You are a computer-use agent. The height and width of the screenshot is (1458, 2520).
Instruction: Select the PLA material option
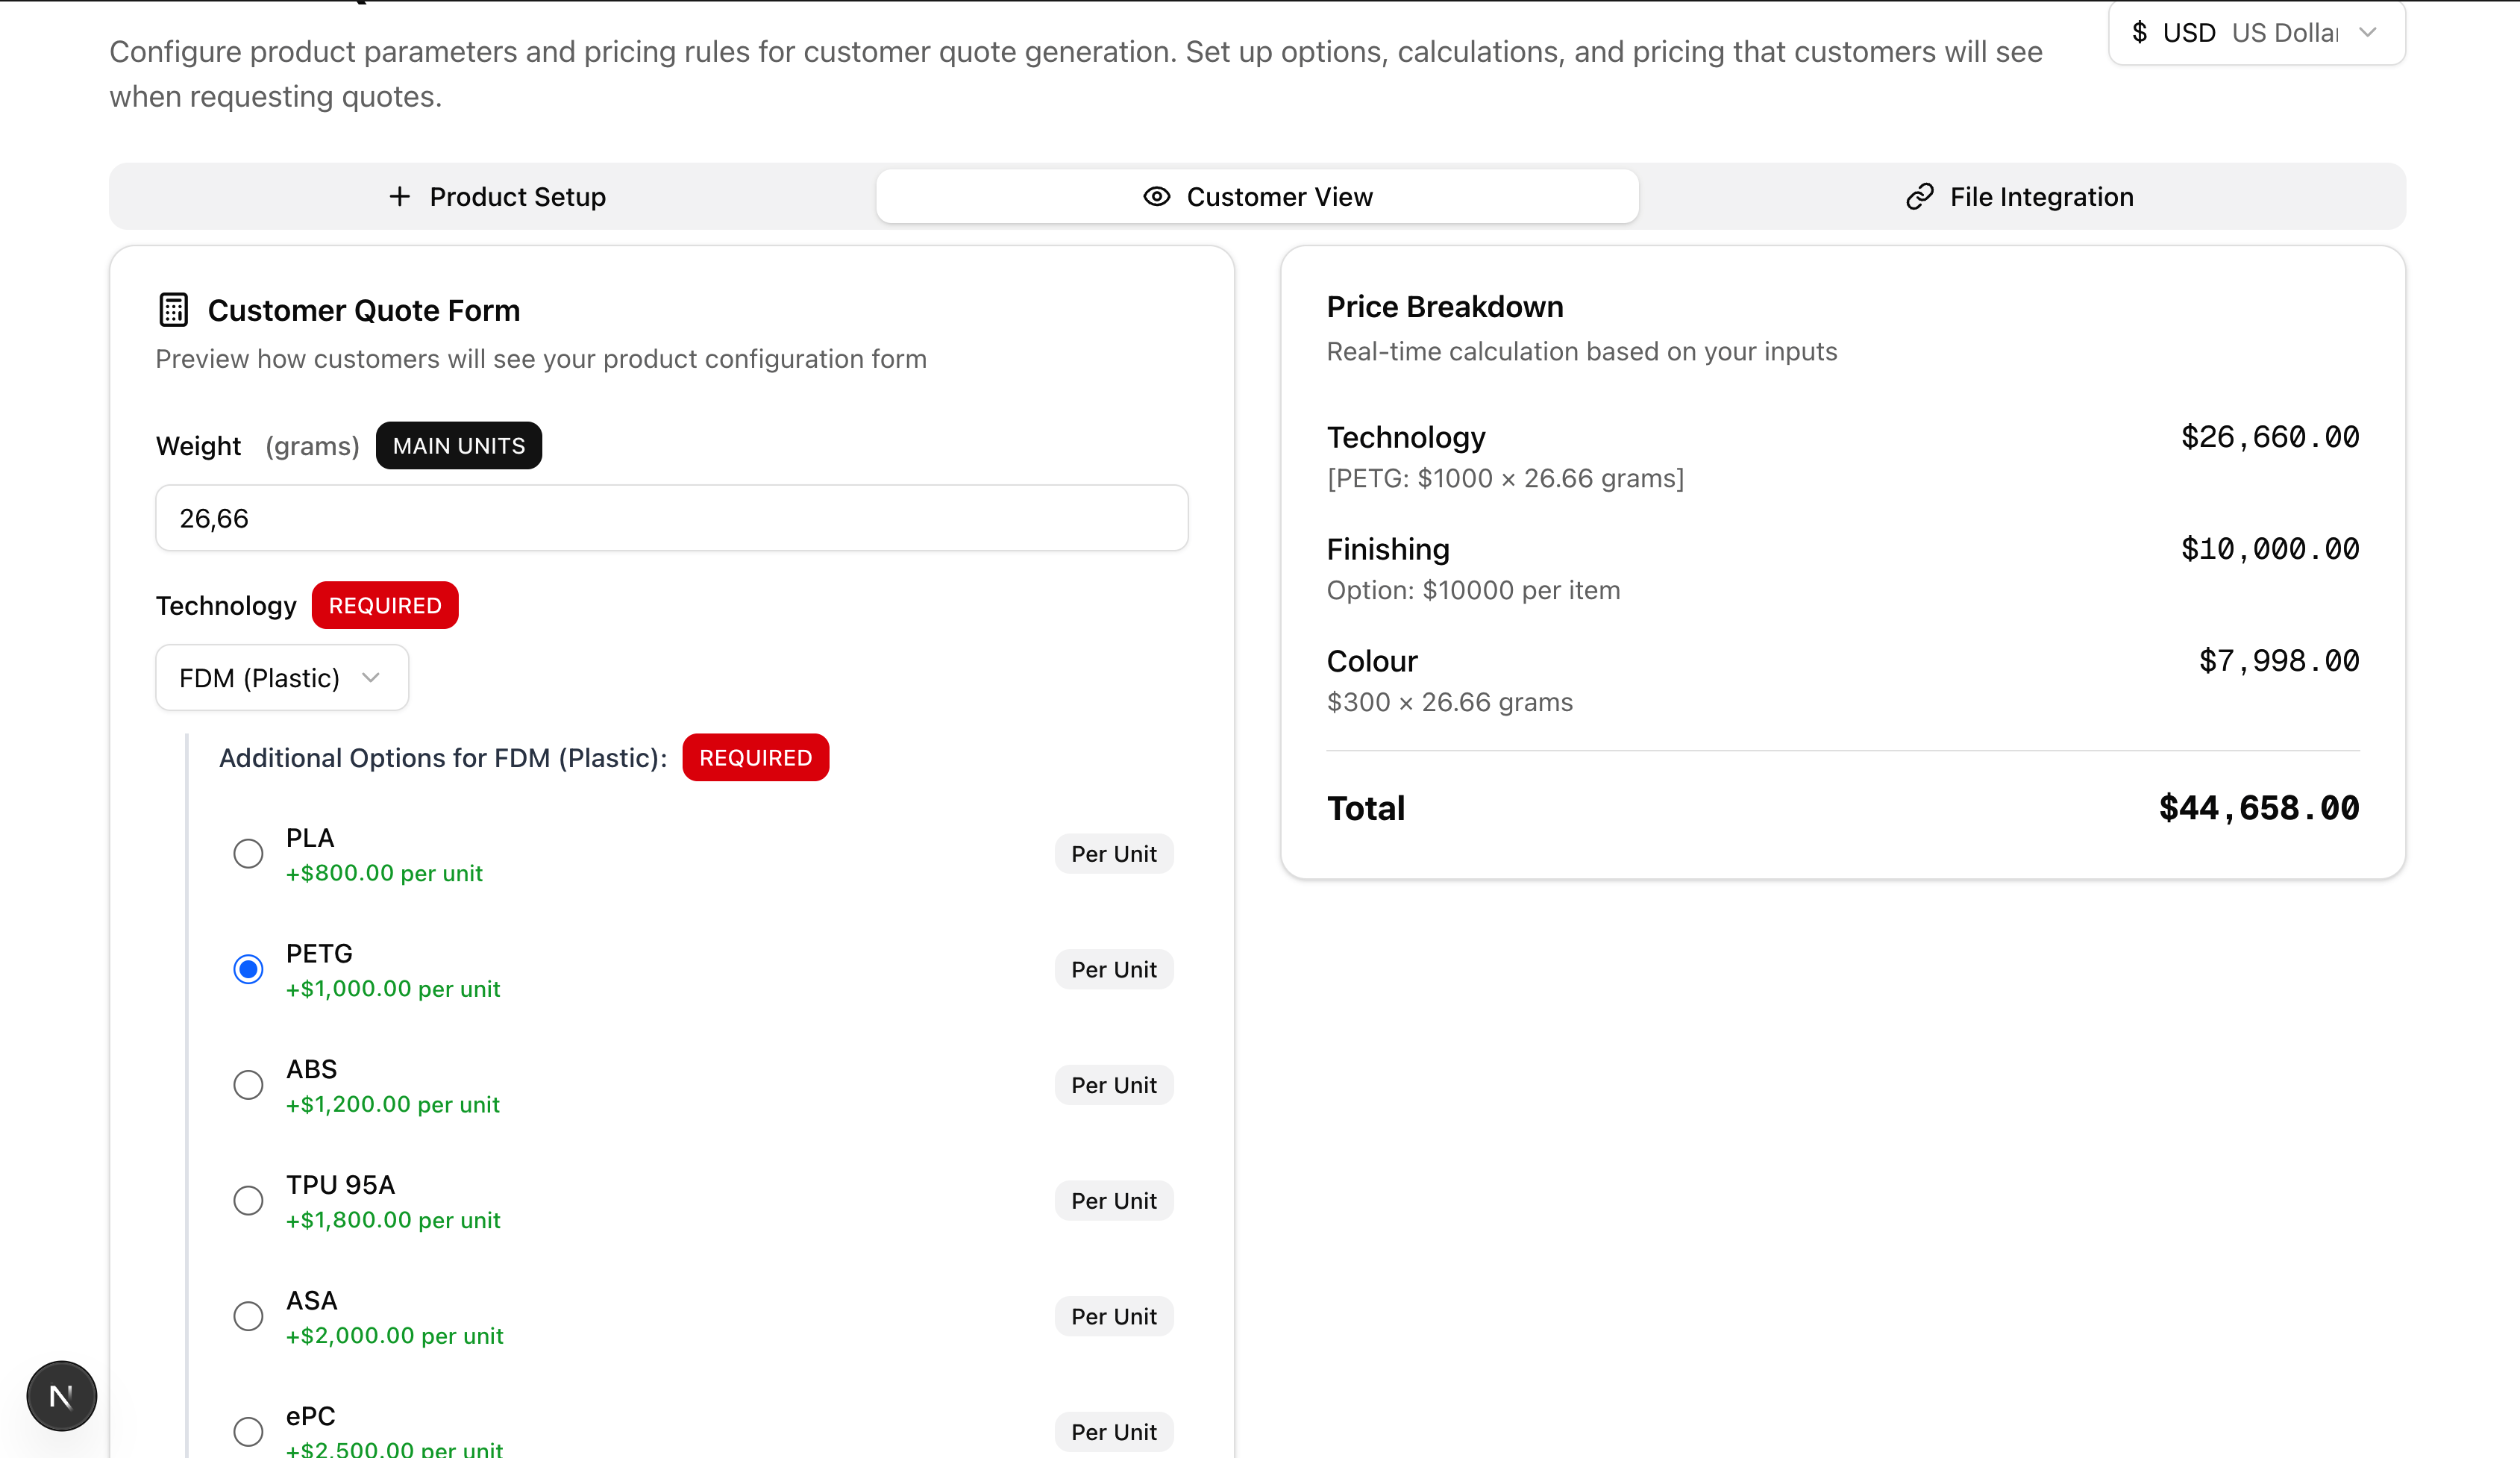[248, 853]
